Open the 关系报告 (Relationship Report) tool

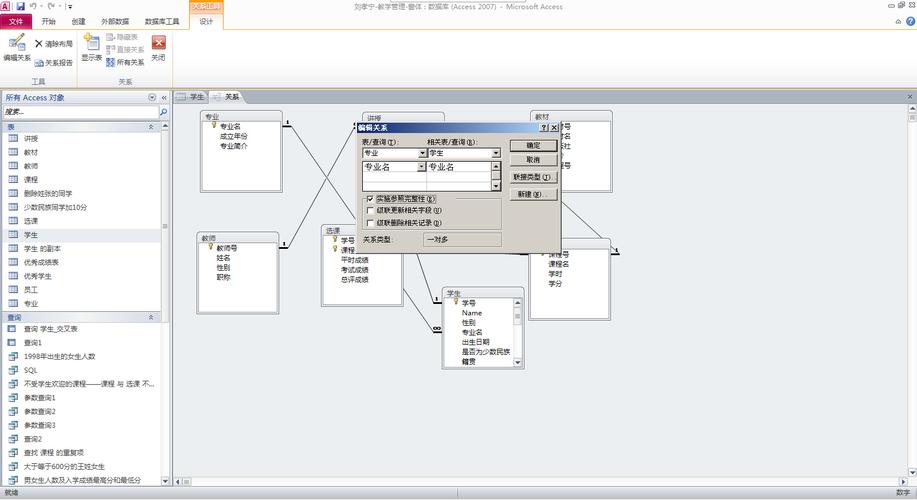pos(53,62)
